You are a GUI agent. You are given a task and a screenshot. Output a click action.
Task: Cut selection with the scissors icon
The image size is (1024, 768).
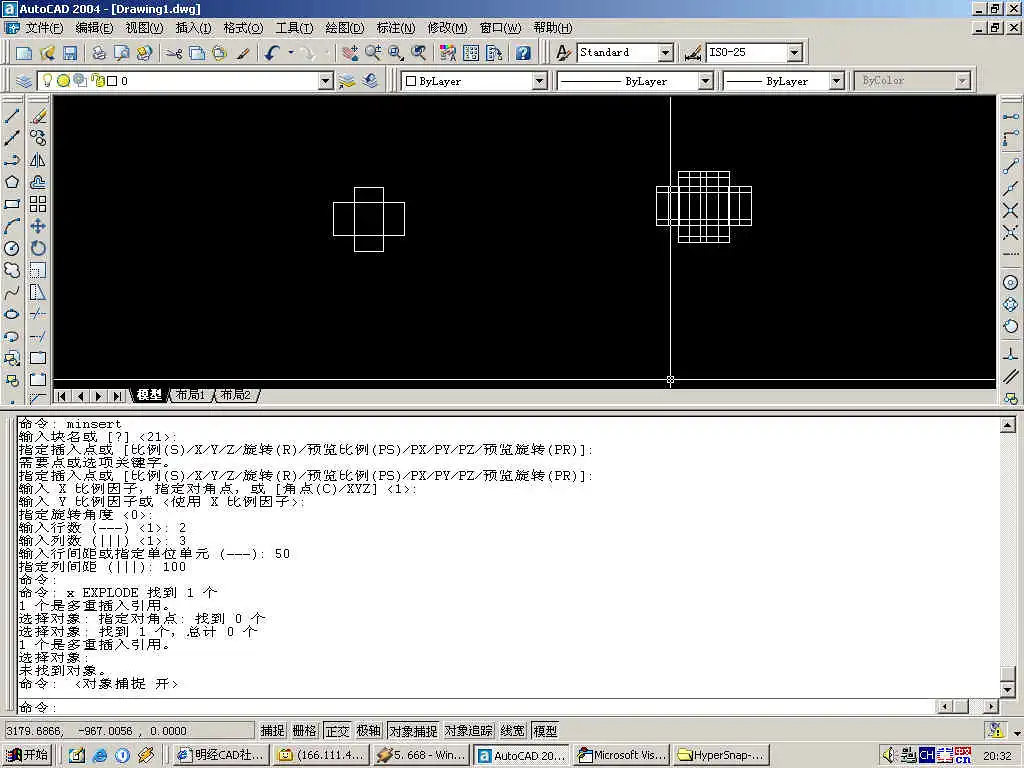(174, 53)
